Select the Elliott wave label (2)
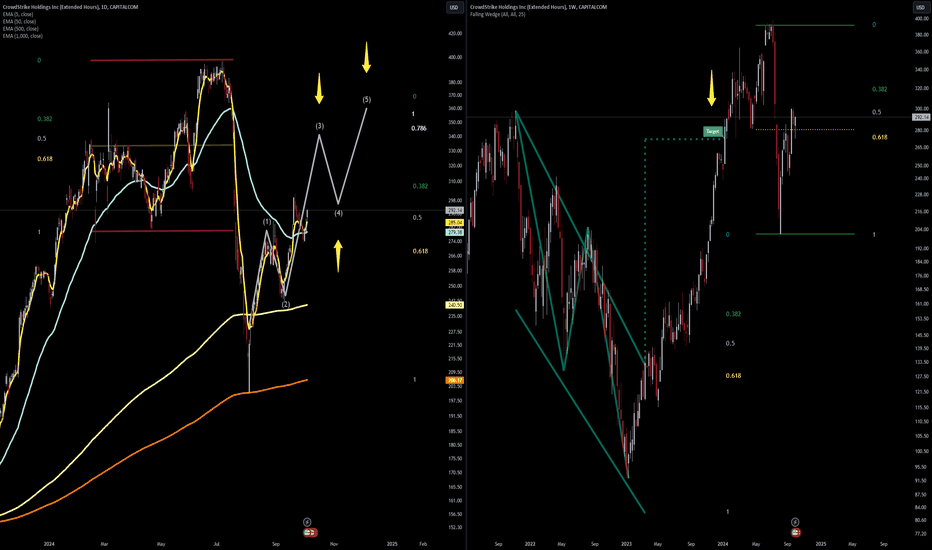Image resolution: width=932 pixels, height=550 pixels. [x=286, y=304]
